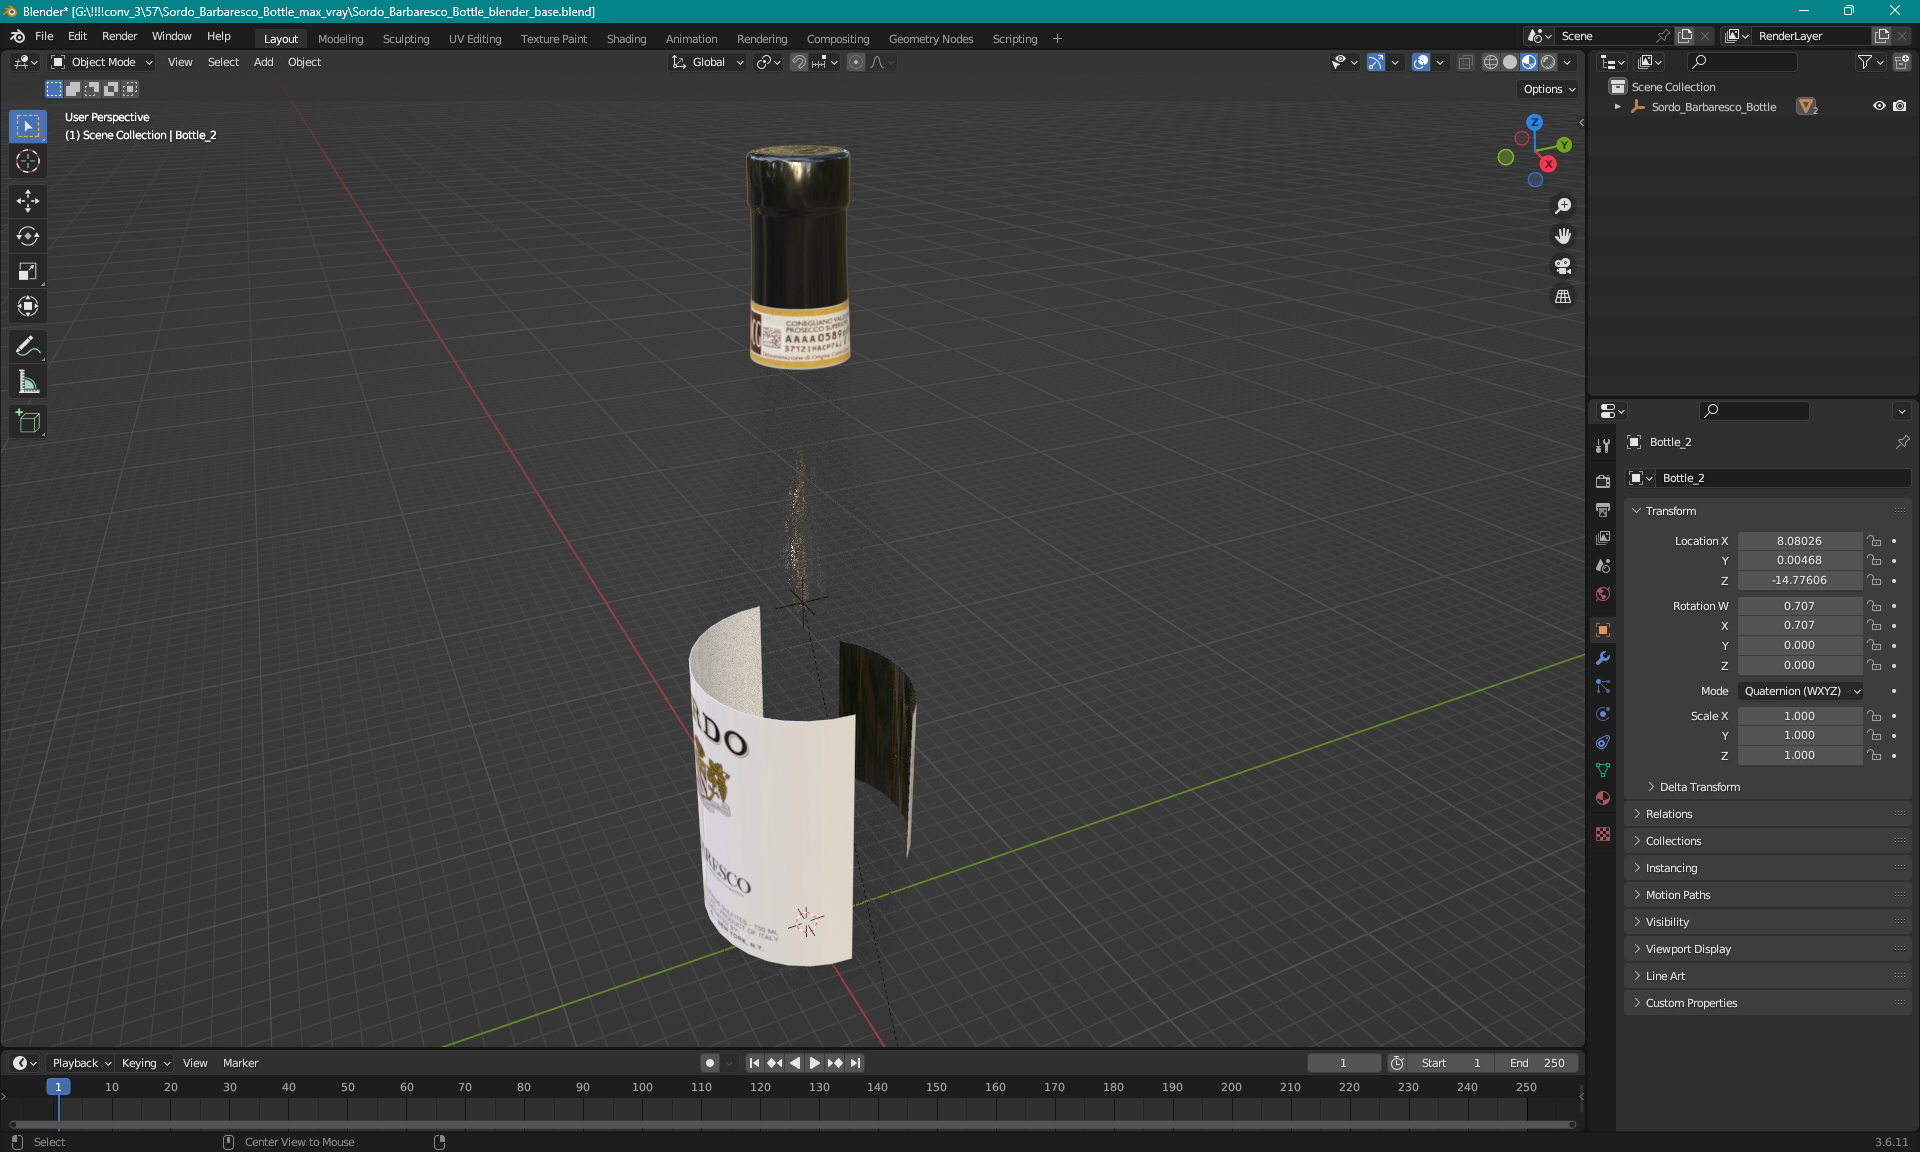Toggle show overlays button
The height and width of the screenshot is (1152, 1920).
point(1421,62)
